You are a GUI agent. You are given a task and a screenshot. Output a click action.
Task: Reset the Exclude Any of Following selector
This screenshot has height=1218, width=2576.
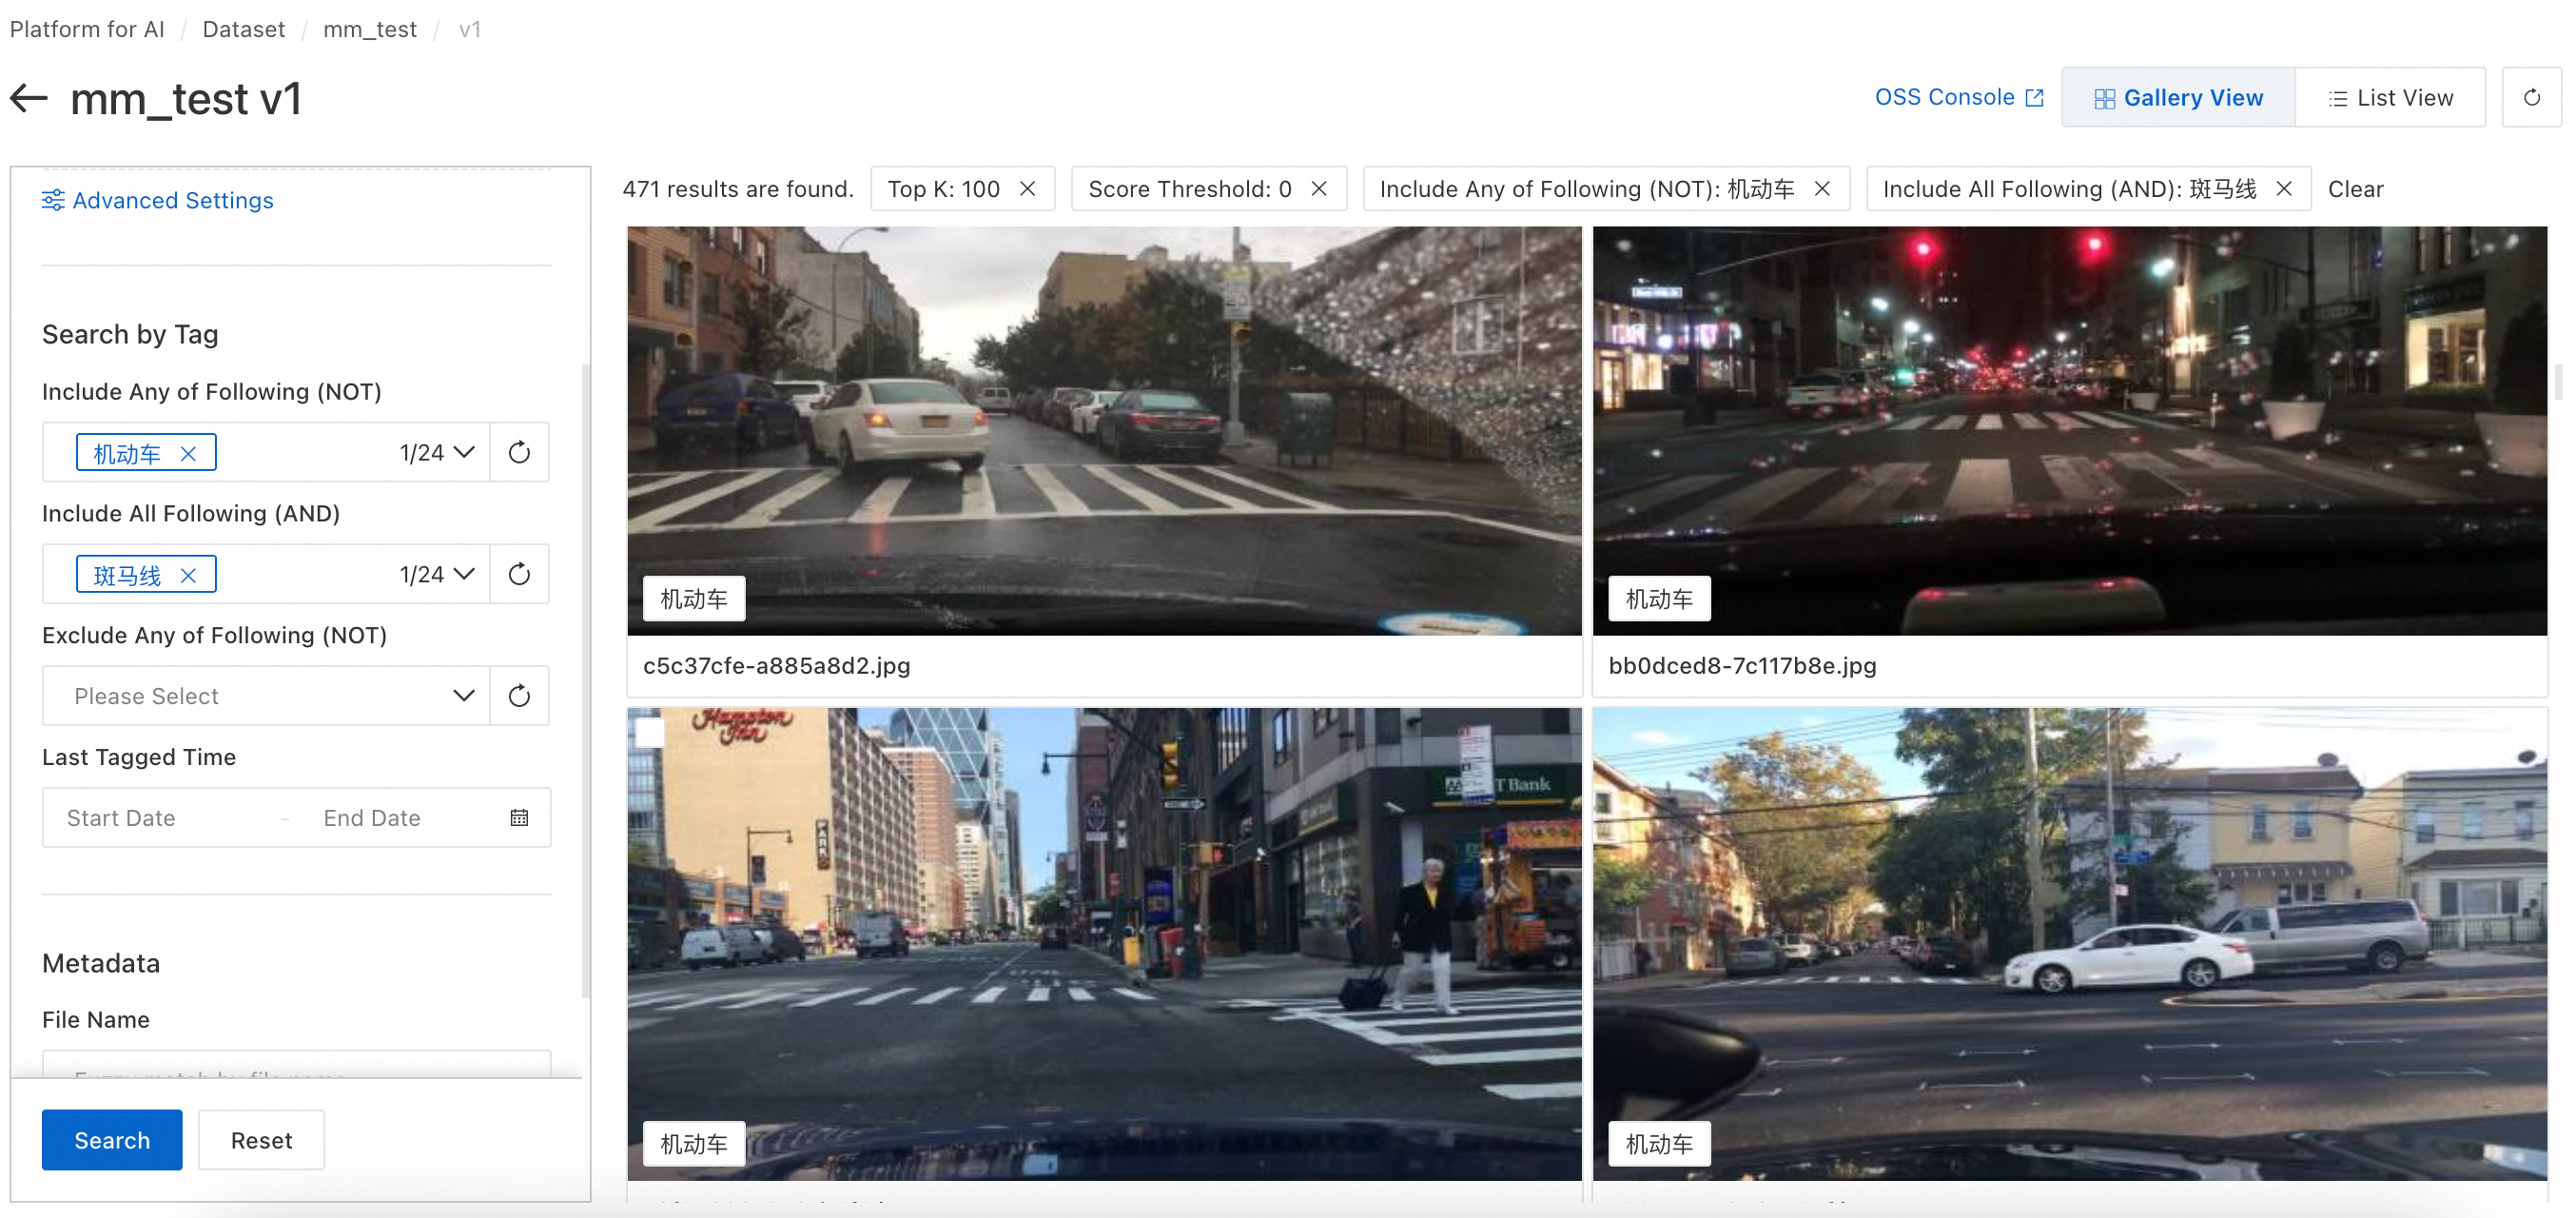tap(519, 696)
